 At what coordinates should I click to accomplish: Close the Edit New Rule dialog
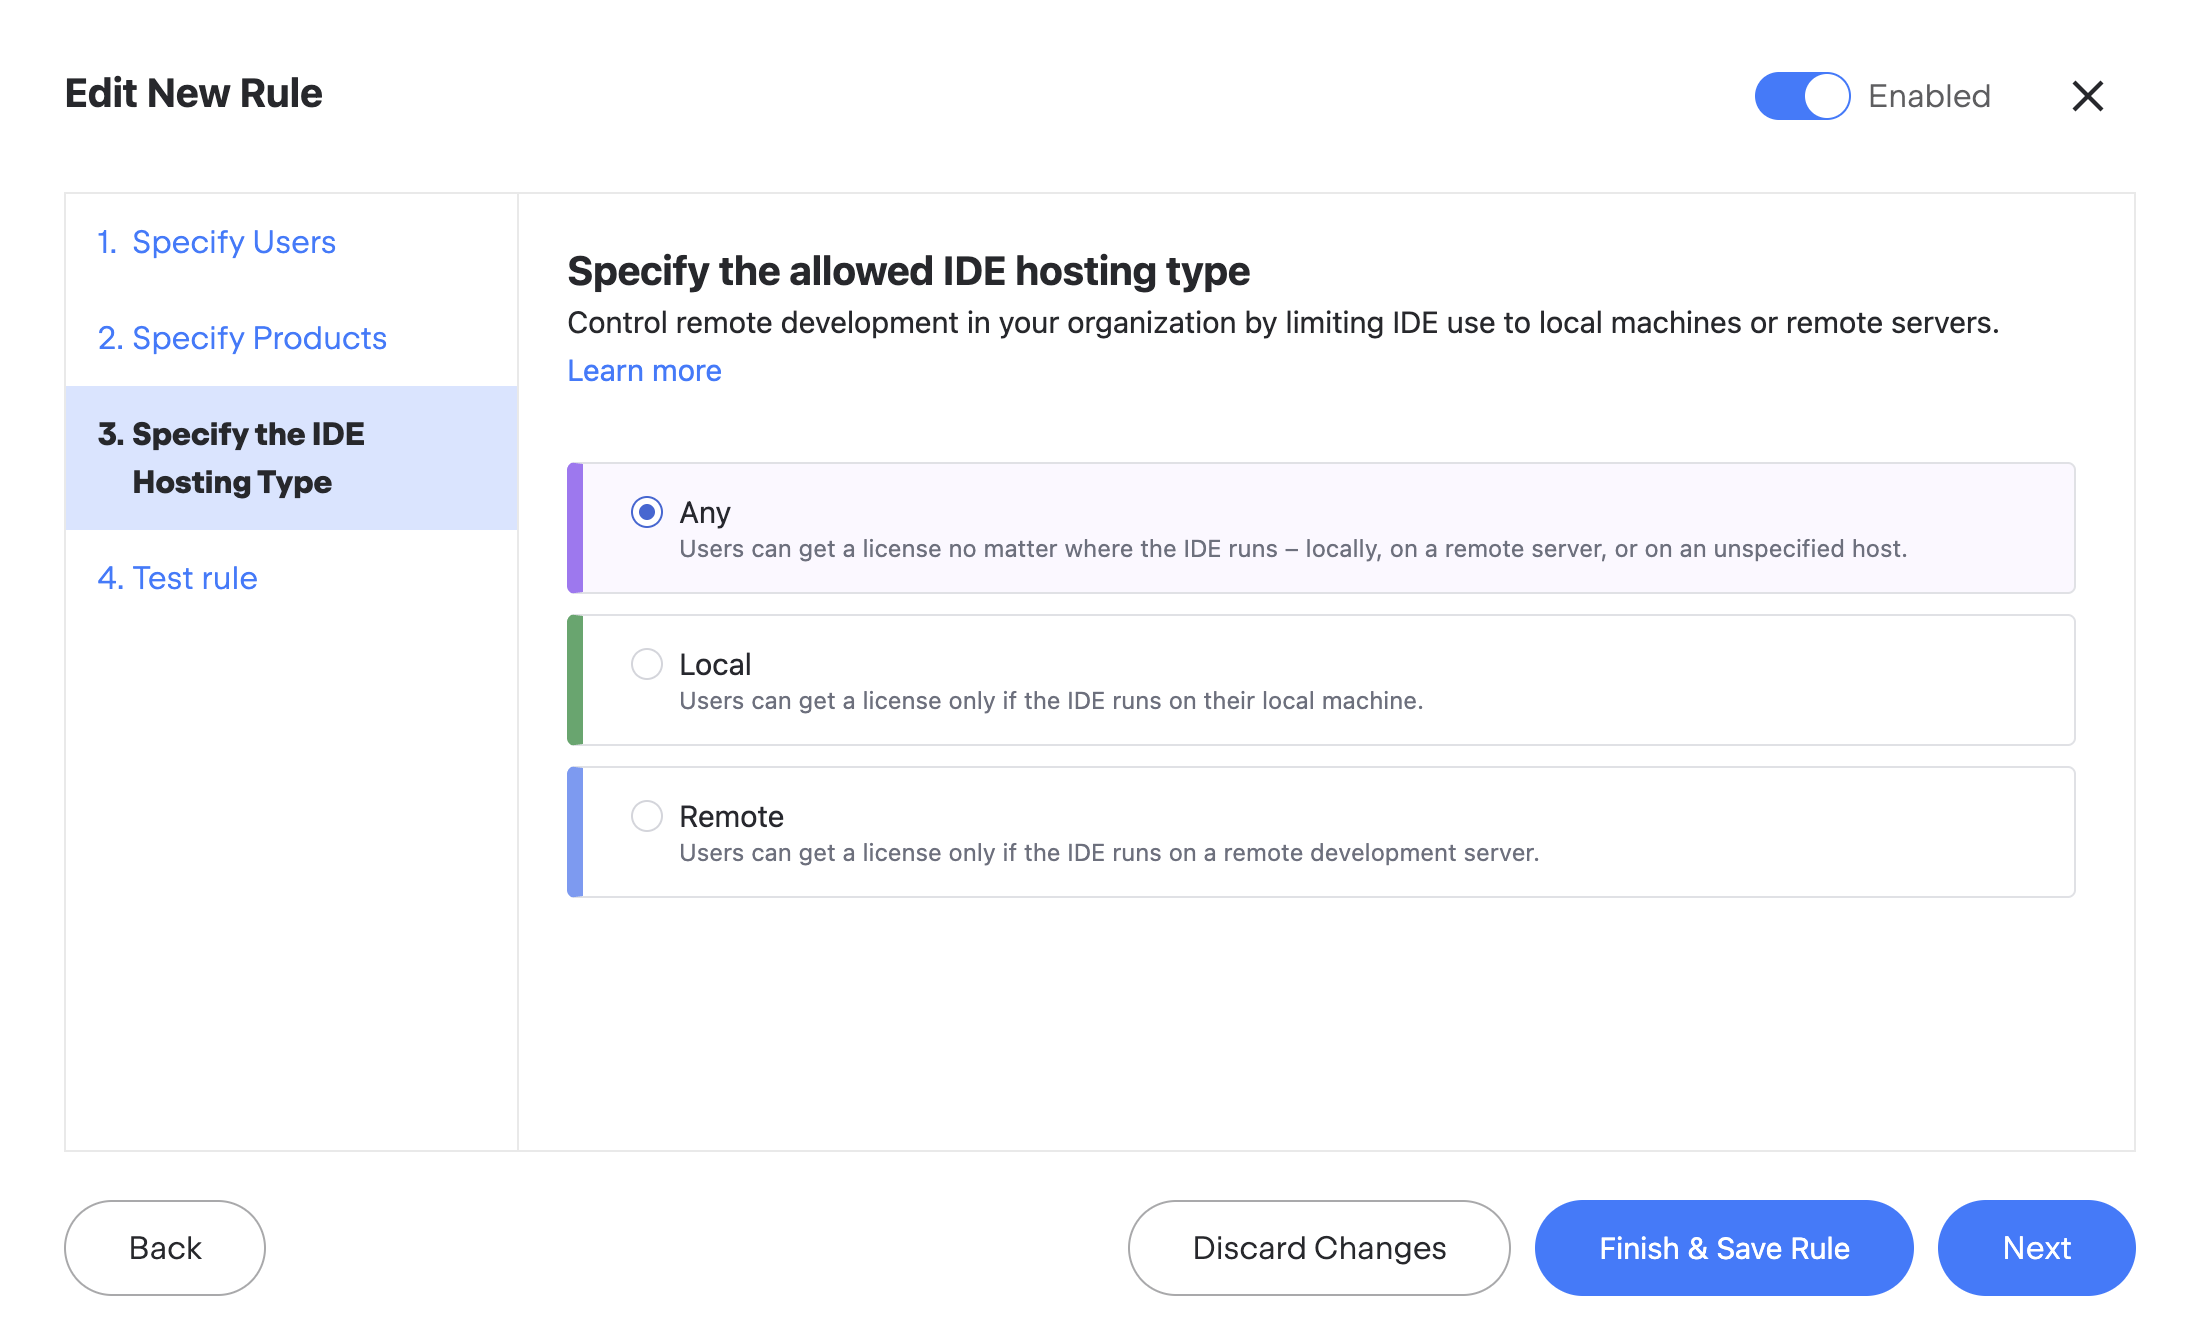pos(2087,96)
